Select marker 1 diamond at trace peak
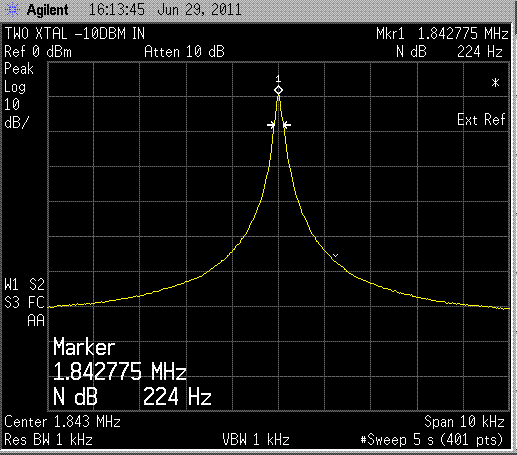 278,90
